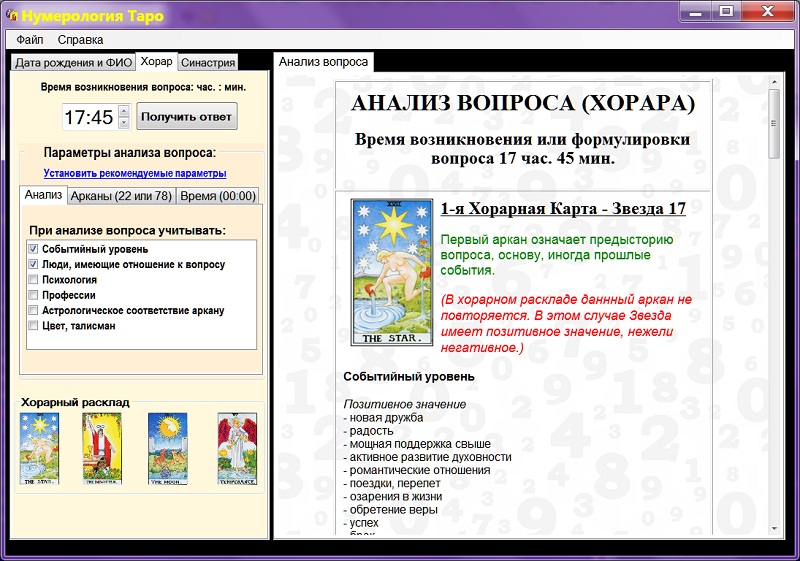This screenshot has width=800, height=561.
Task: Select the Анализ вопроса tab
Action: pyautogui.click(x=323, y=62)
